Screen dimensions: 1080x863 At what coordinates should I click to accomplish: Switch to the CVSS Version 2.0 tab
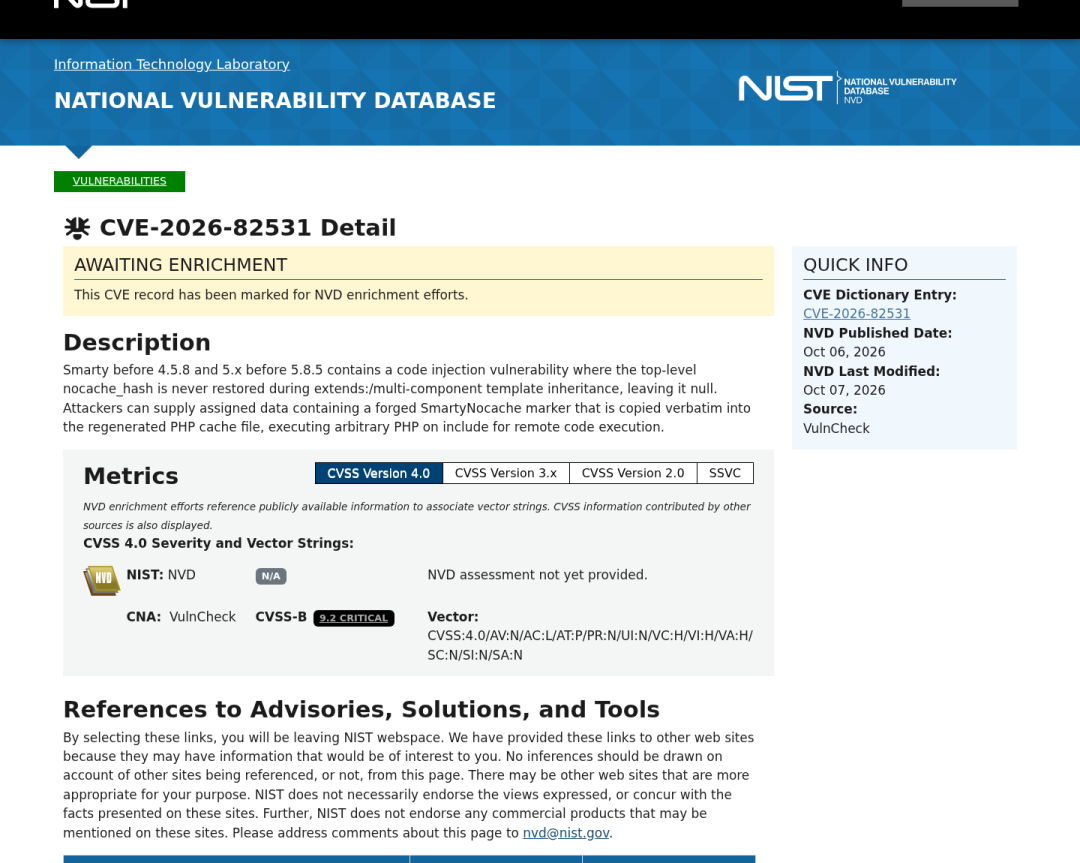click(x=632, y=473)
